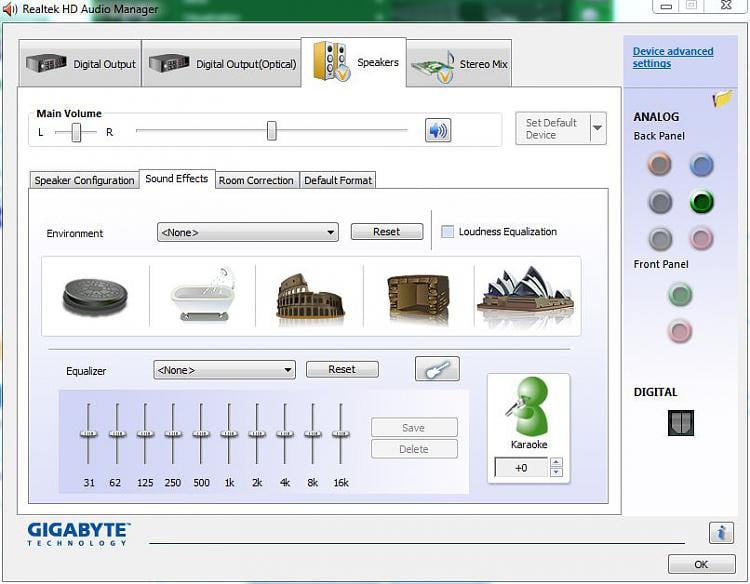The width and height of the screenshot is (750, 584).
Task: Select the stone manhole environment preset
Action: tap(95, 297)
